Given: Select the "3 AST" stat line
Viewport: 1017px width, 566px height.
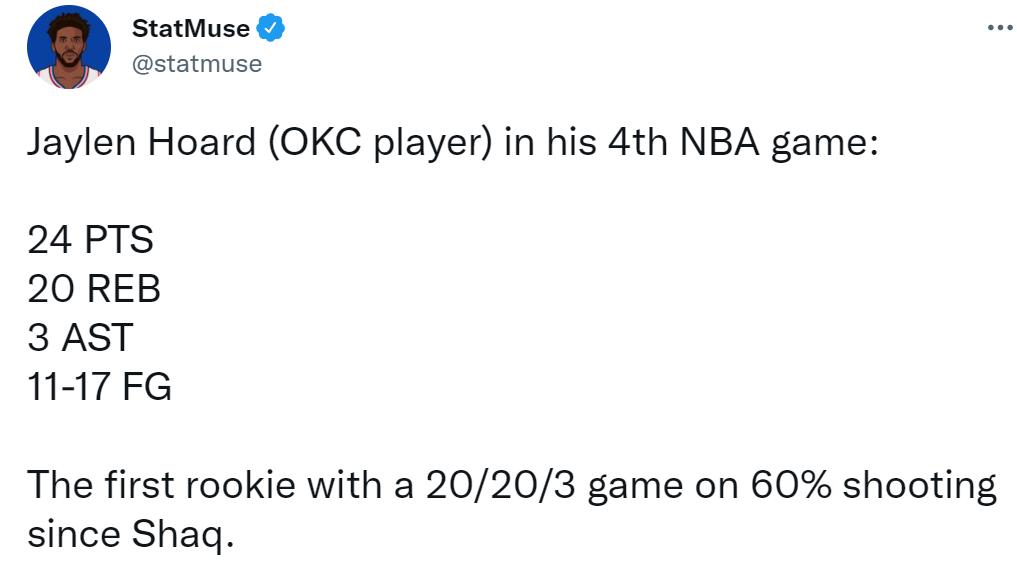Looking at the screenshot, I should click(79, 337).
